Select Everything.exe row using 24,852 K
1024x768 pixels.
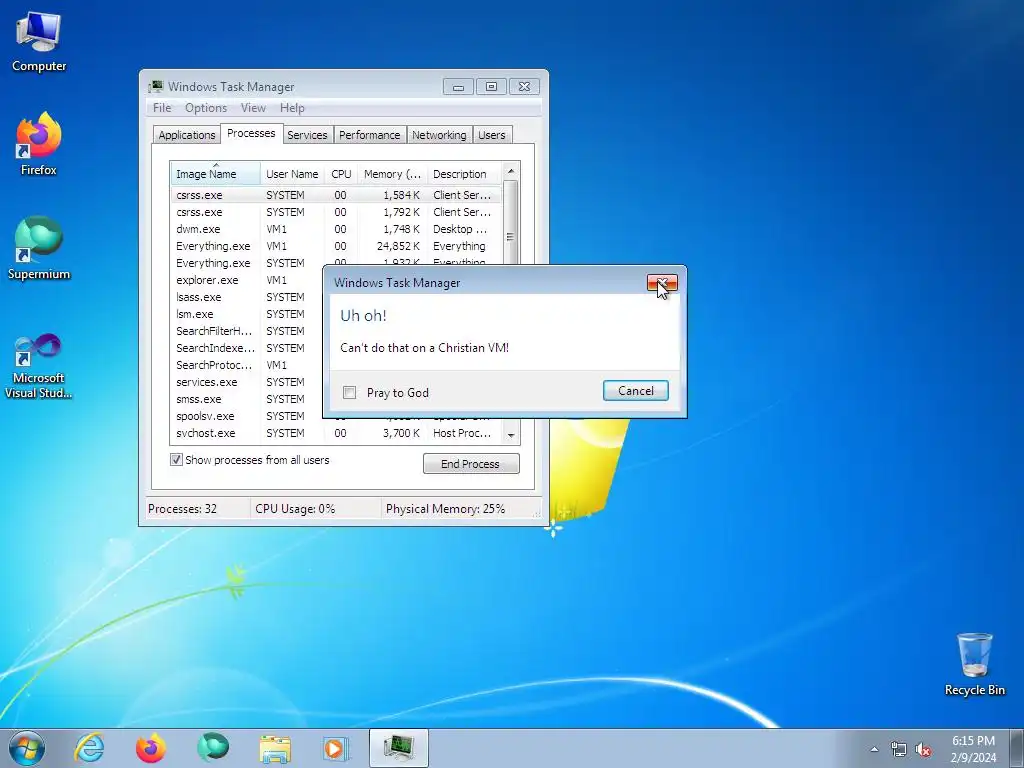(336, 246)
